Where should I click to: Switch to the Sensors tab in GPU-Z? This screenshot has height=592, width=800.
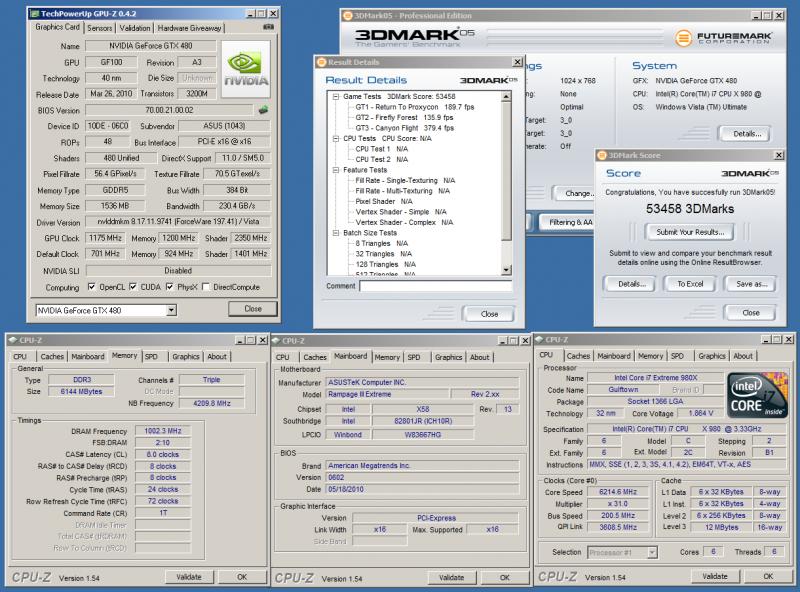pyautogui.click(x=100, y=28)
